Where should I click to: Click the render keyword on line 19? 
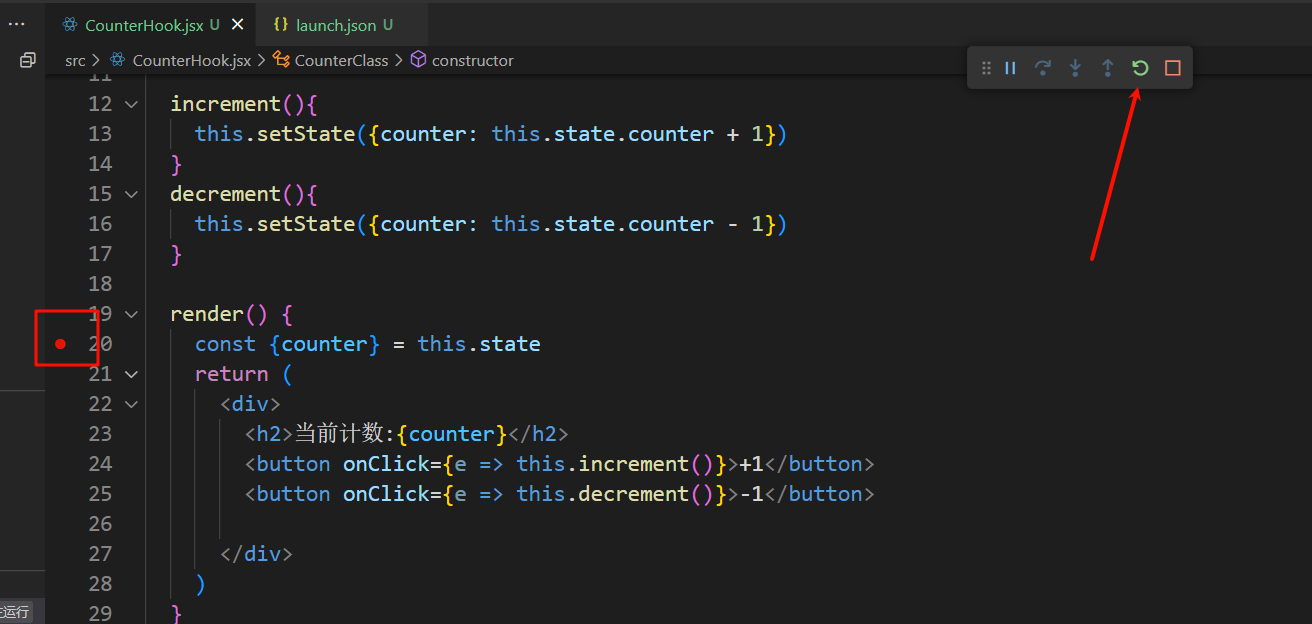click(x=207, y=314)
